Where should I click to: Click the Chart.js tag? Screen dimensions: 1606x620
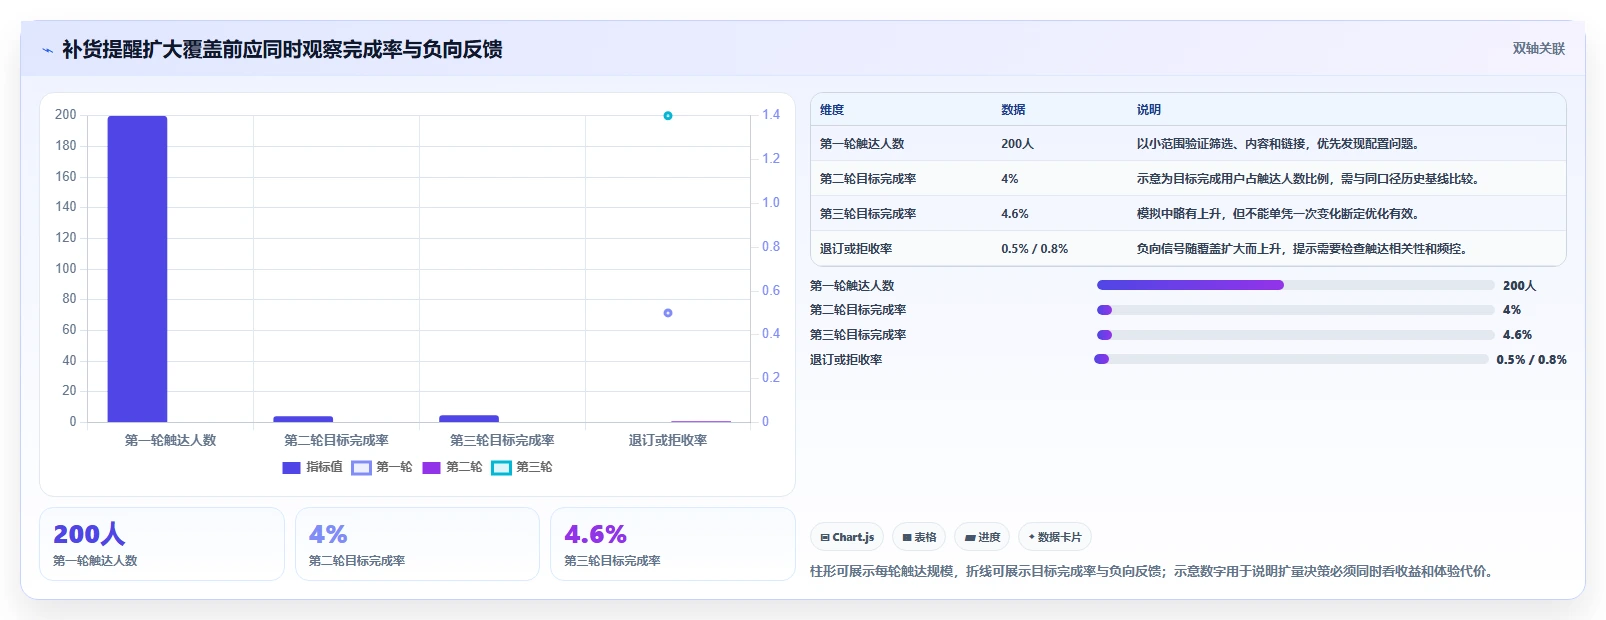tap(847, 537)
